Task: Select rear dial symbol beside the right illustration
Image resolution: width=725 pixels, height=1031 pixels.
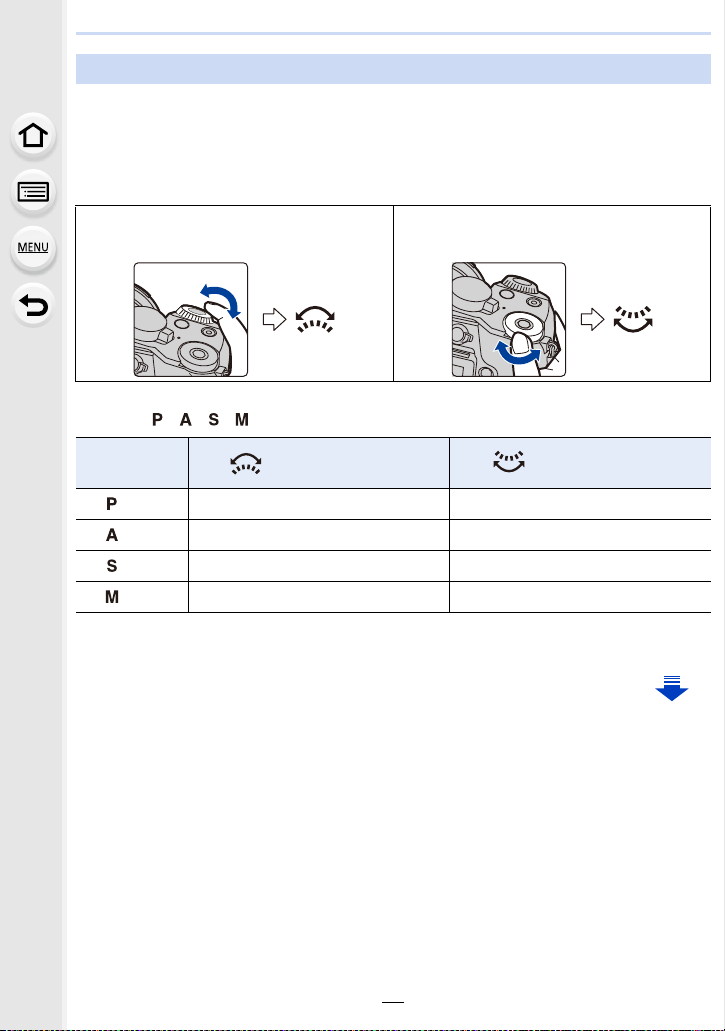Action: tap(632, 319)
